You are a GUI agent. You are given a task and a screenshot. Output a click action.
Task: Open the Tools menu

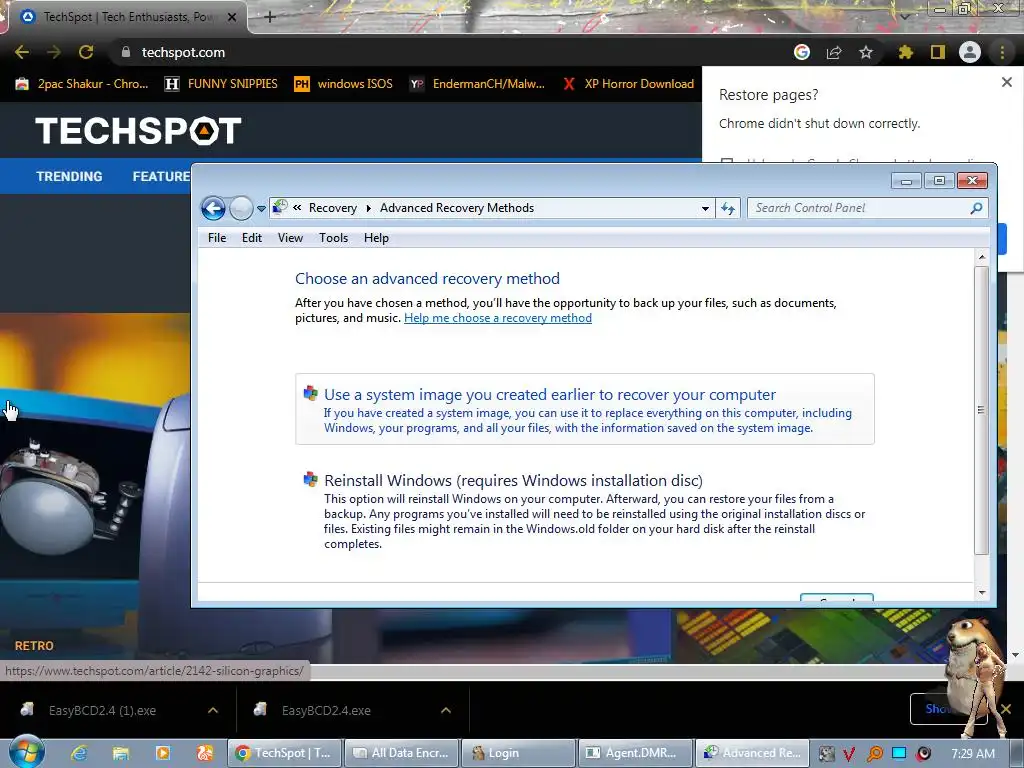pos(333,238)
